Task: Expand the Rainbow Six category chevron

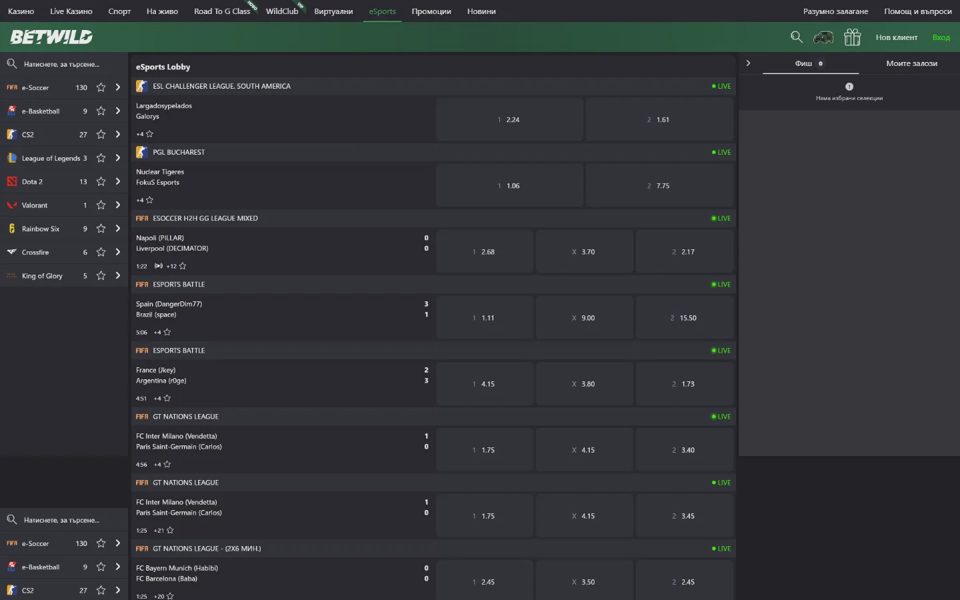Action: (x=118, y=228)
